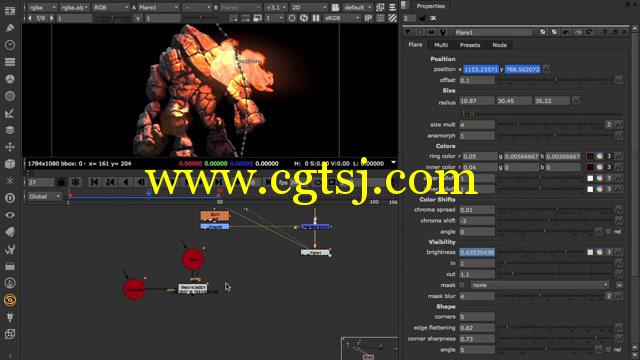Open the sRGB viewer process dropdown
This screenshot has height=360, width=640.
pos(342,18)
